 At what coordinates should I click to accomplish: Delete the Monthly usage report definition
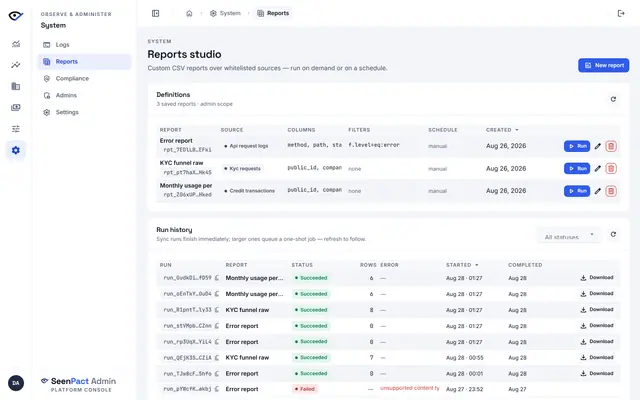(611, 191)
